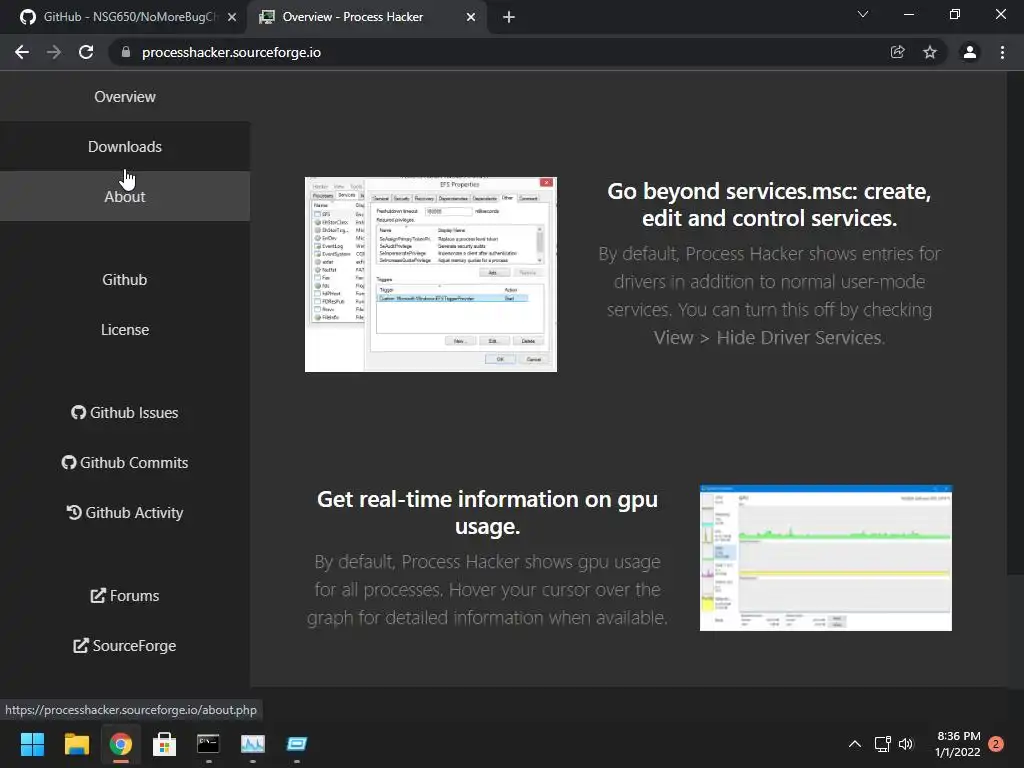The width and height of the screenshot is (1024, 768).
Task: Click the GitHub icon beside Github Issues
Action: point(78,413)
